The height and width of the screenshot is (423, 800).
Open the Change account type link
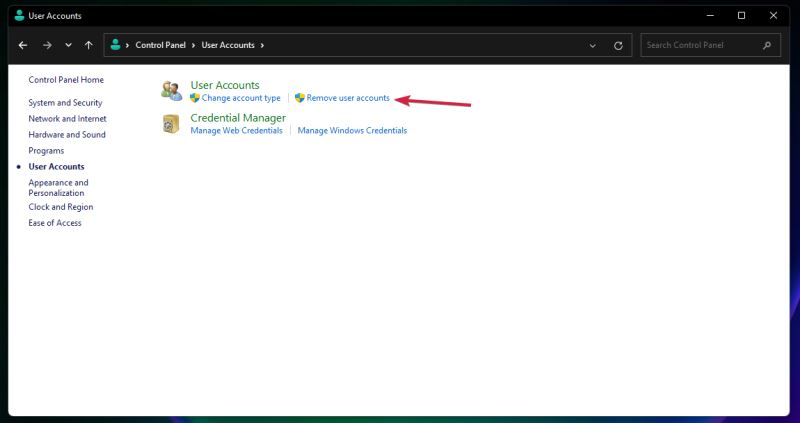pyautogui.click(x=241, y=98)
